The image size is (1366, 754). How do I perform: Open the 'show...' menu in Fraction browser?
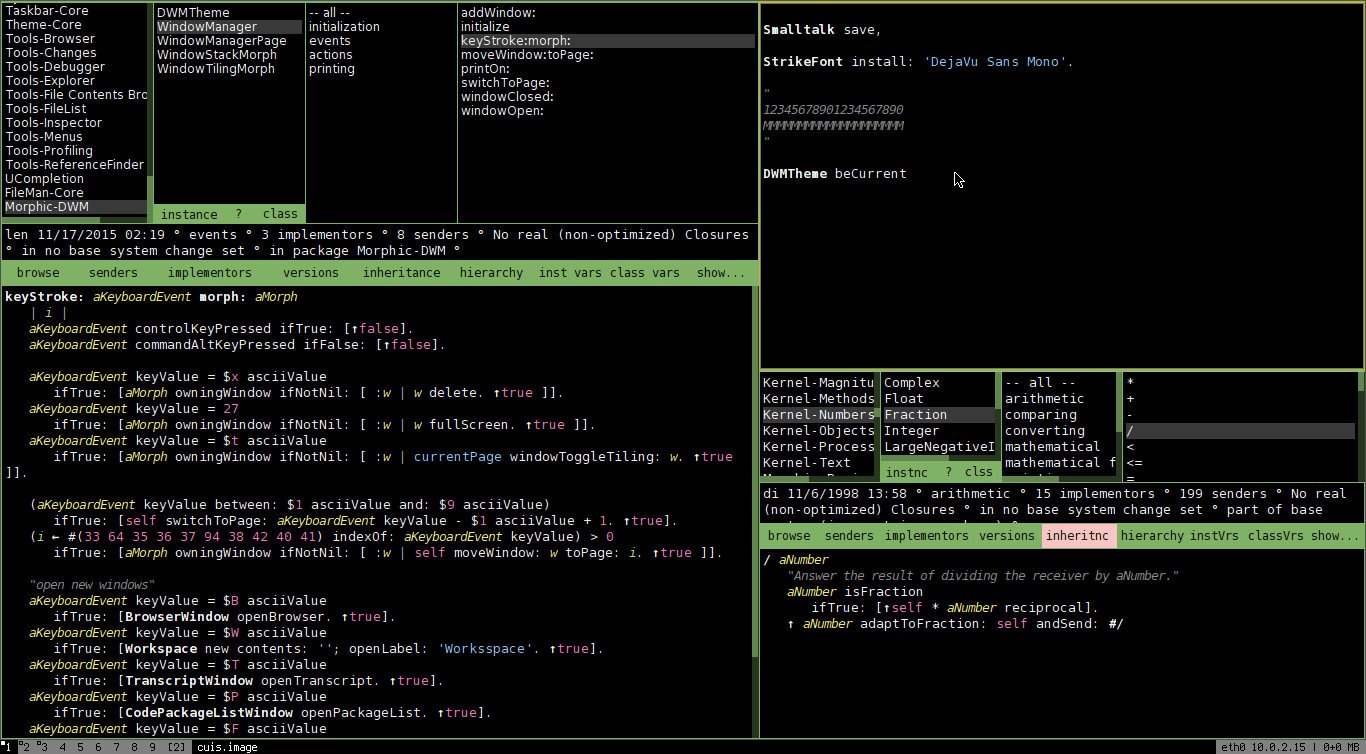pos(1335,536)
